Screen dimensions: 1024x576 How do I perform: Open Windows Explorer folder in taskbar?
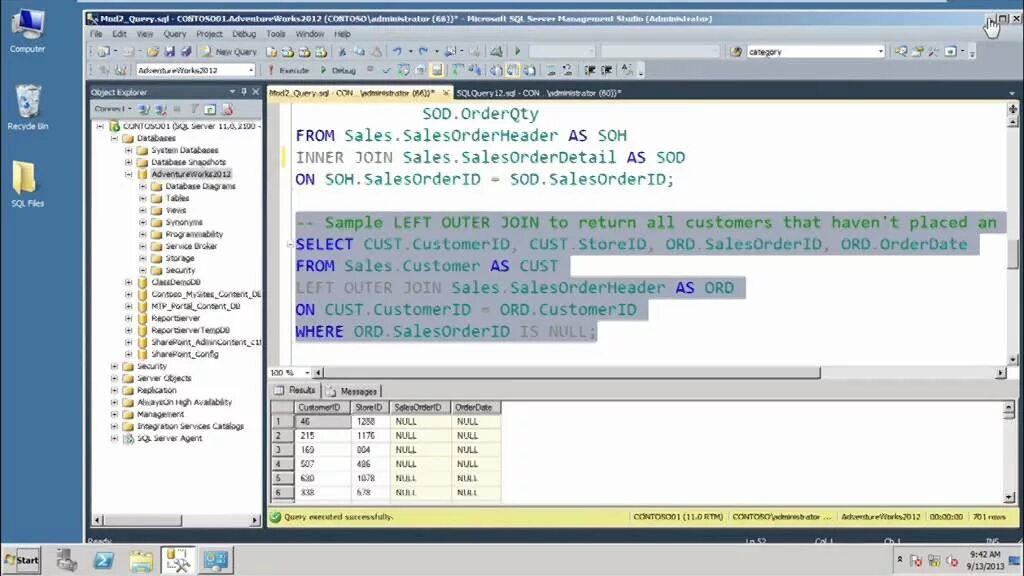[x=141, y=560]
